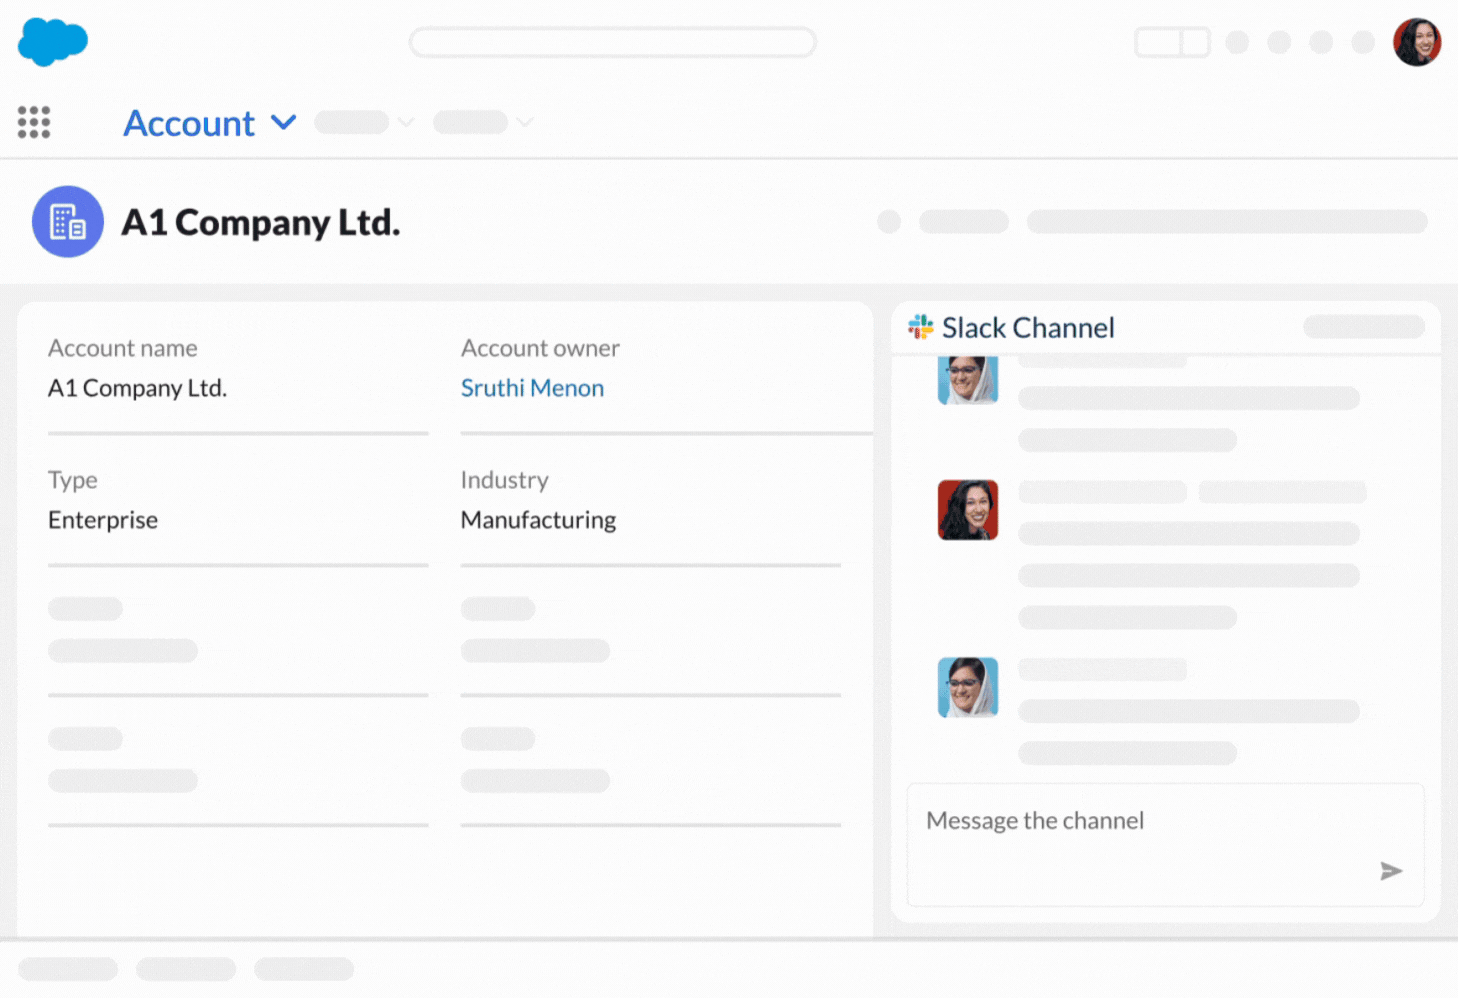Click the Salesforce cloud logo
Screen dimensions: 1458x998
[x=52, y=42]
